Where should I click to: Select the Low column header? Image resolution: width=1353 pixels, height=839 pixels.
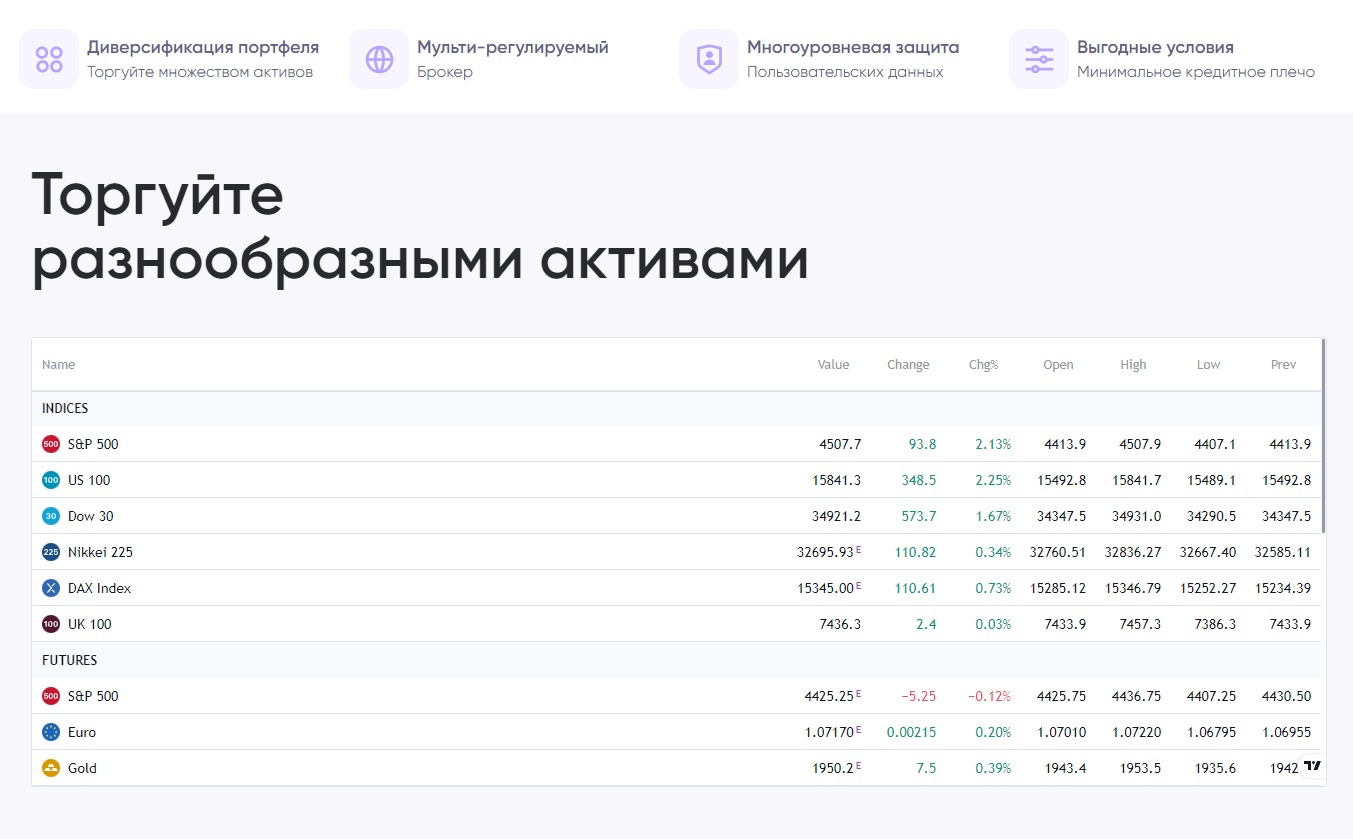point(1208,365)
